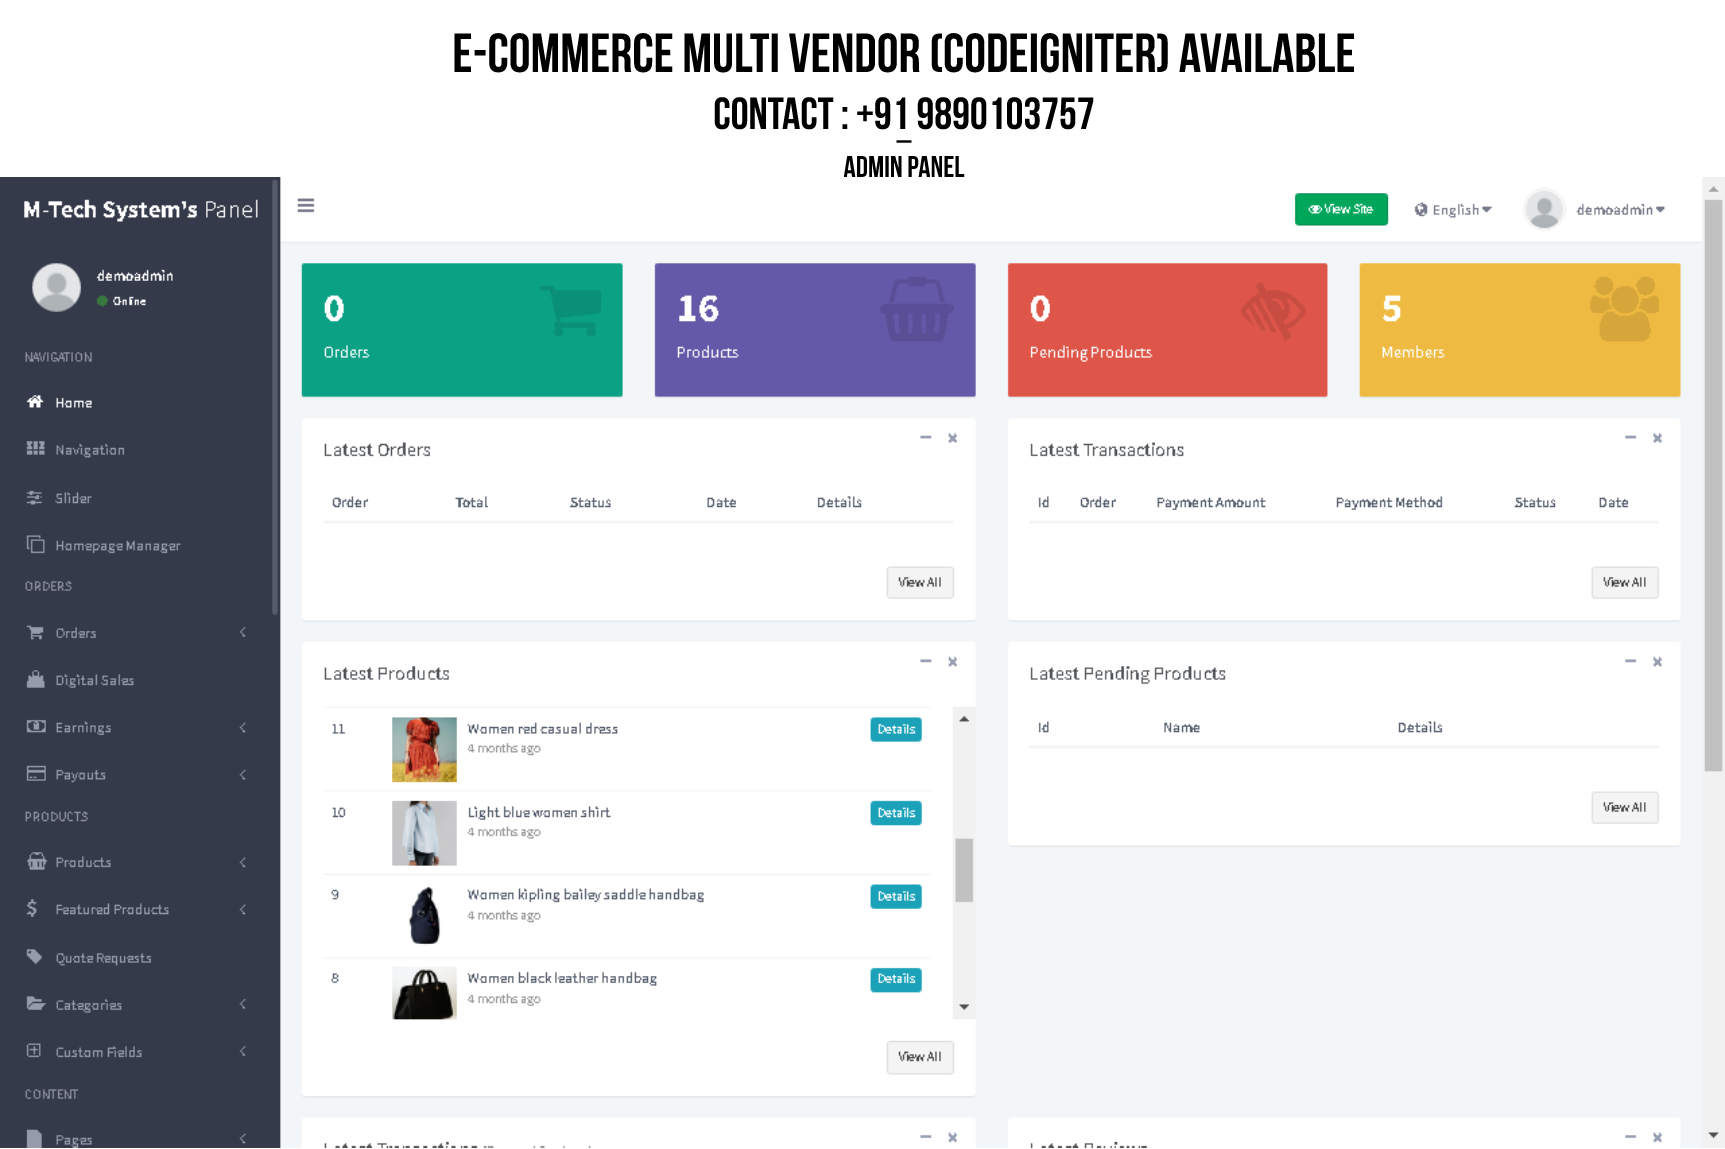Open the English language dropdown
Viewport: 1725px width, 1149px height.
(1453, 210)
